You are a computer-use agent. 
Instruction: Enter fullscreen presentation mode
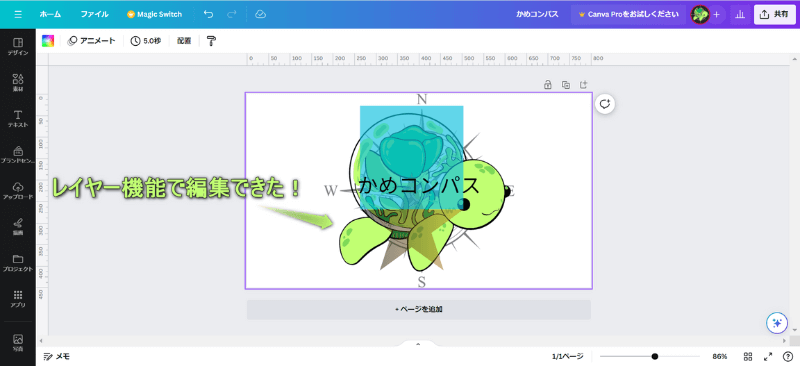(768, 356)
